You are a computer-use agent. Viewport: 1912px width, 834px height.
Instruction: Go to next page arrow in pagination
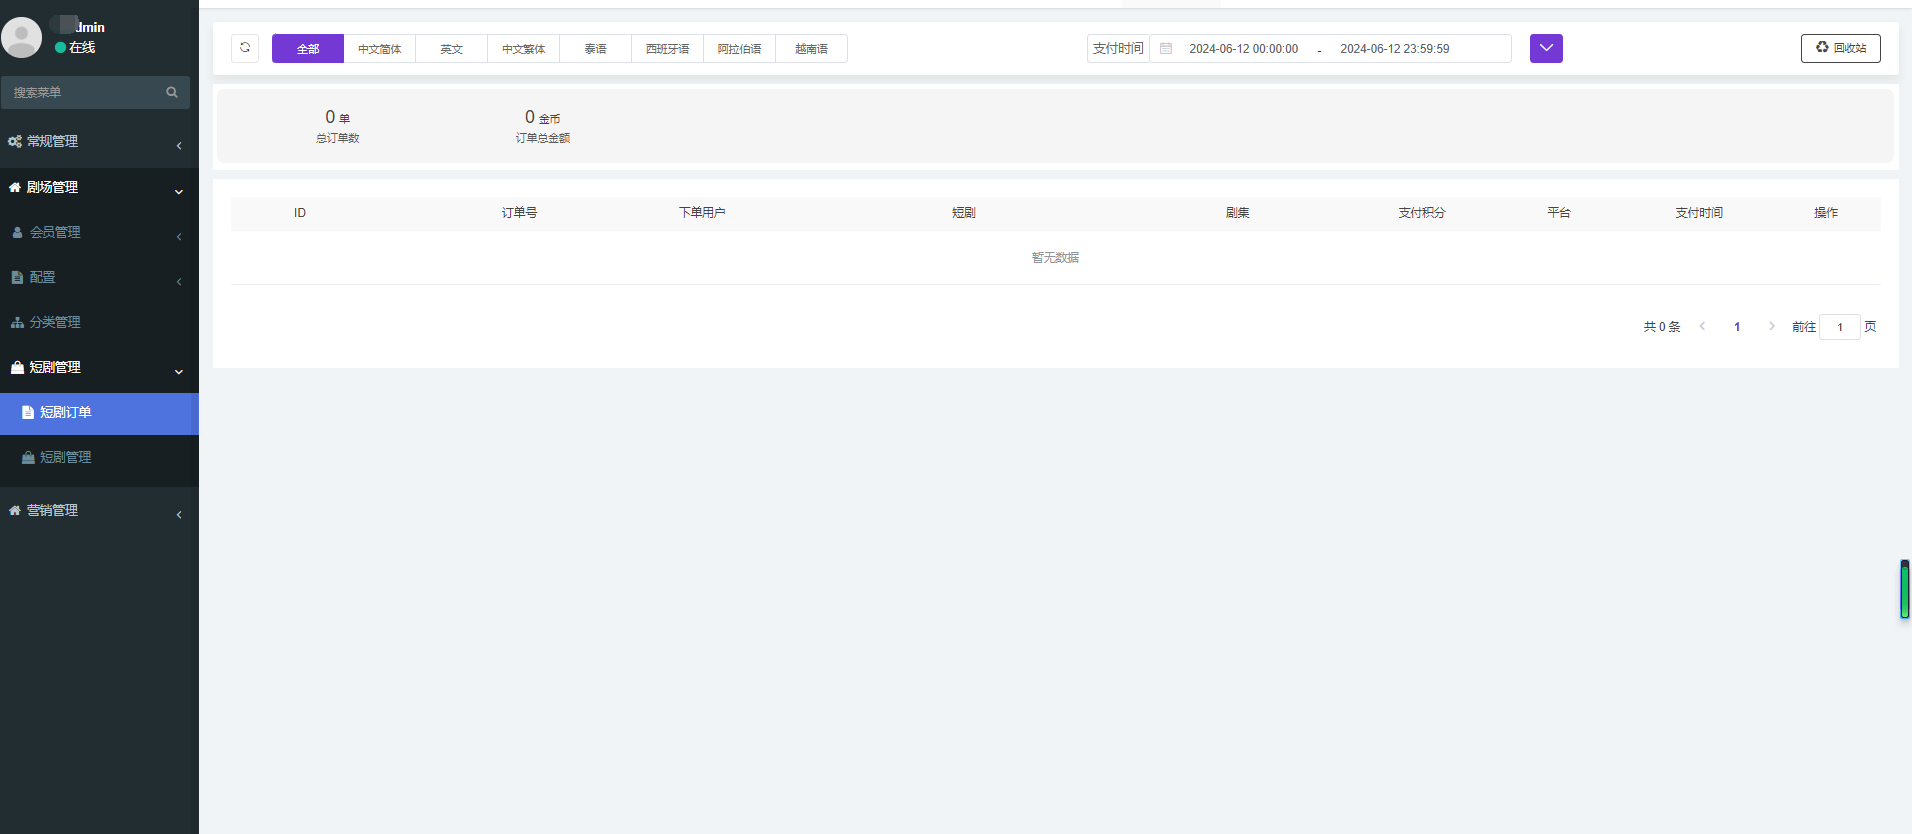pyautogui.click(x=1771, y=326)
